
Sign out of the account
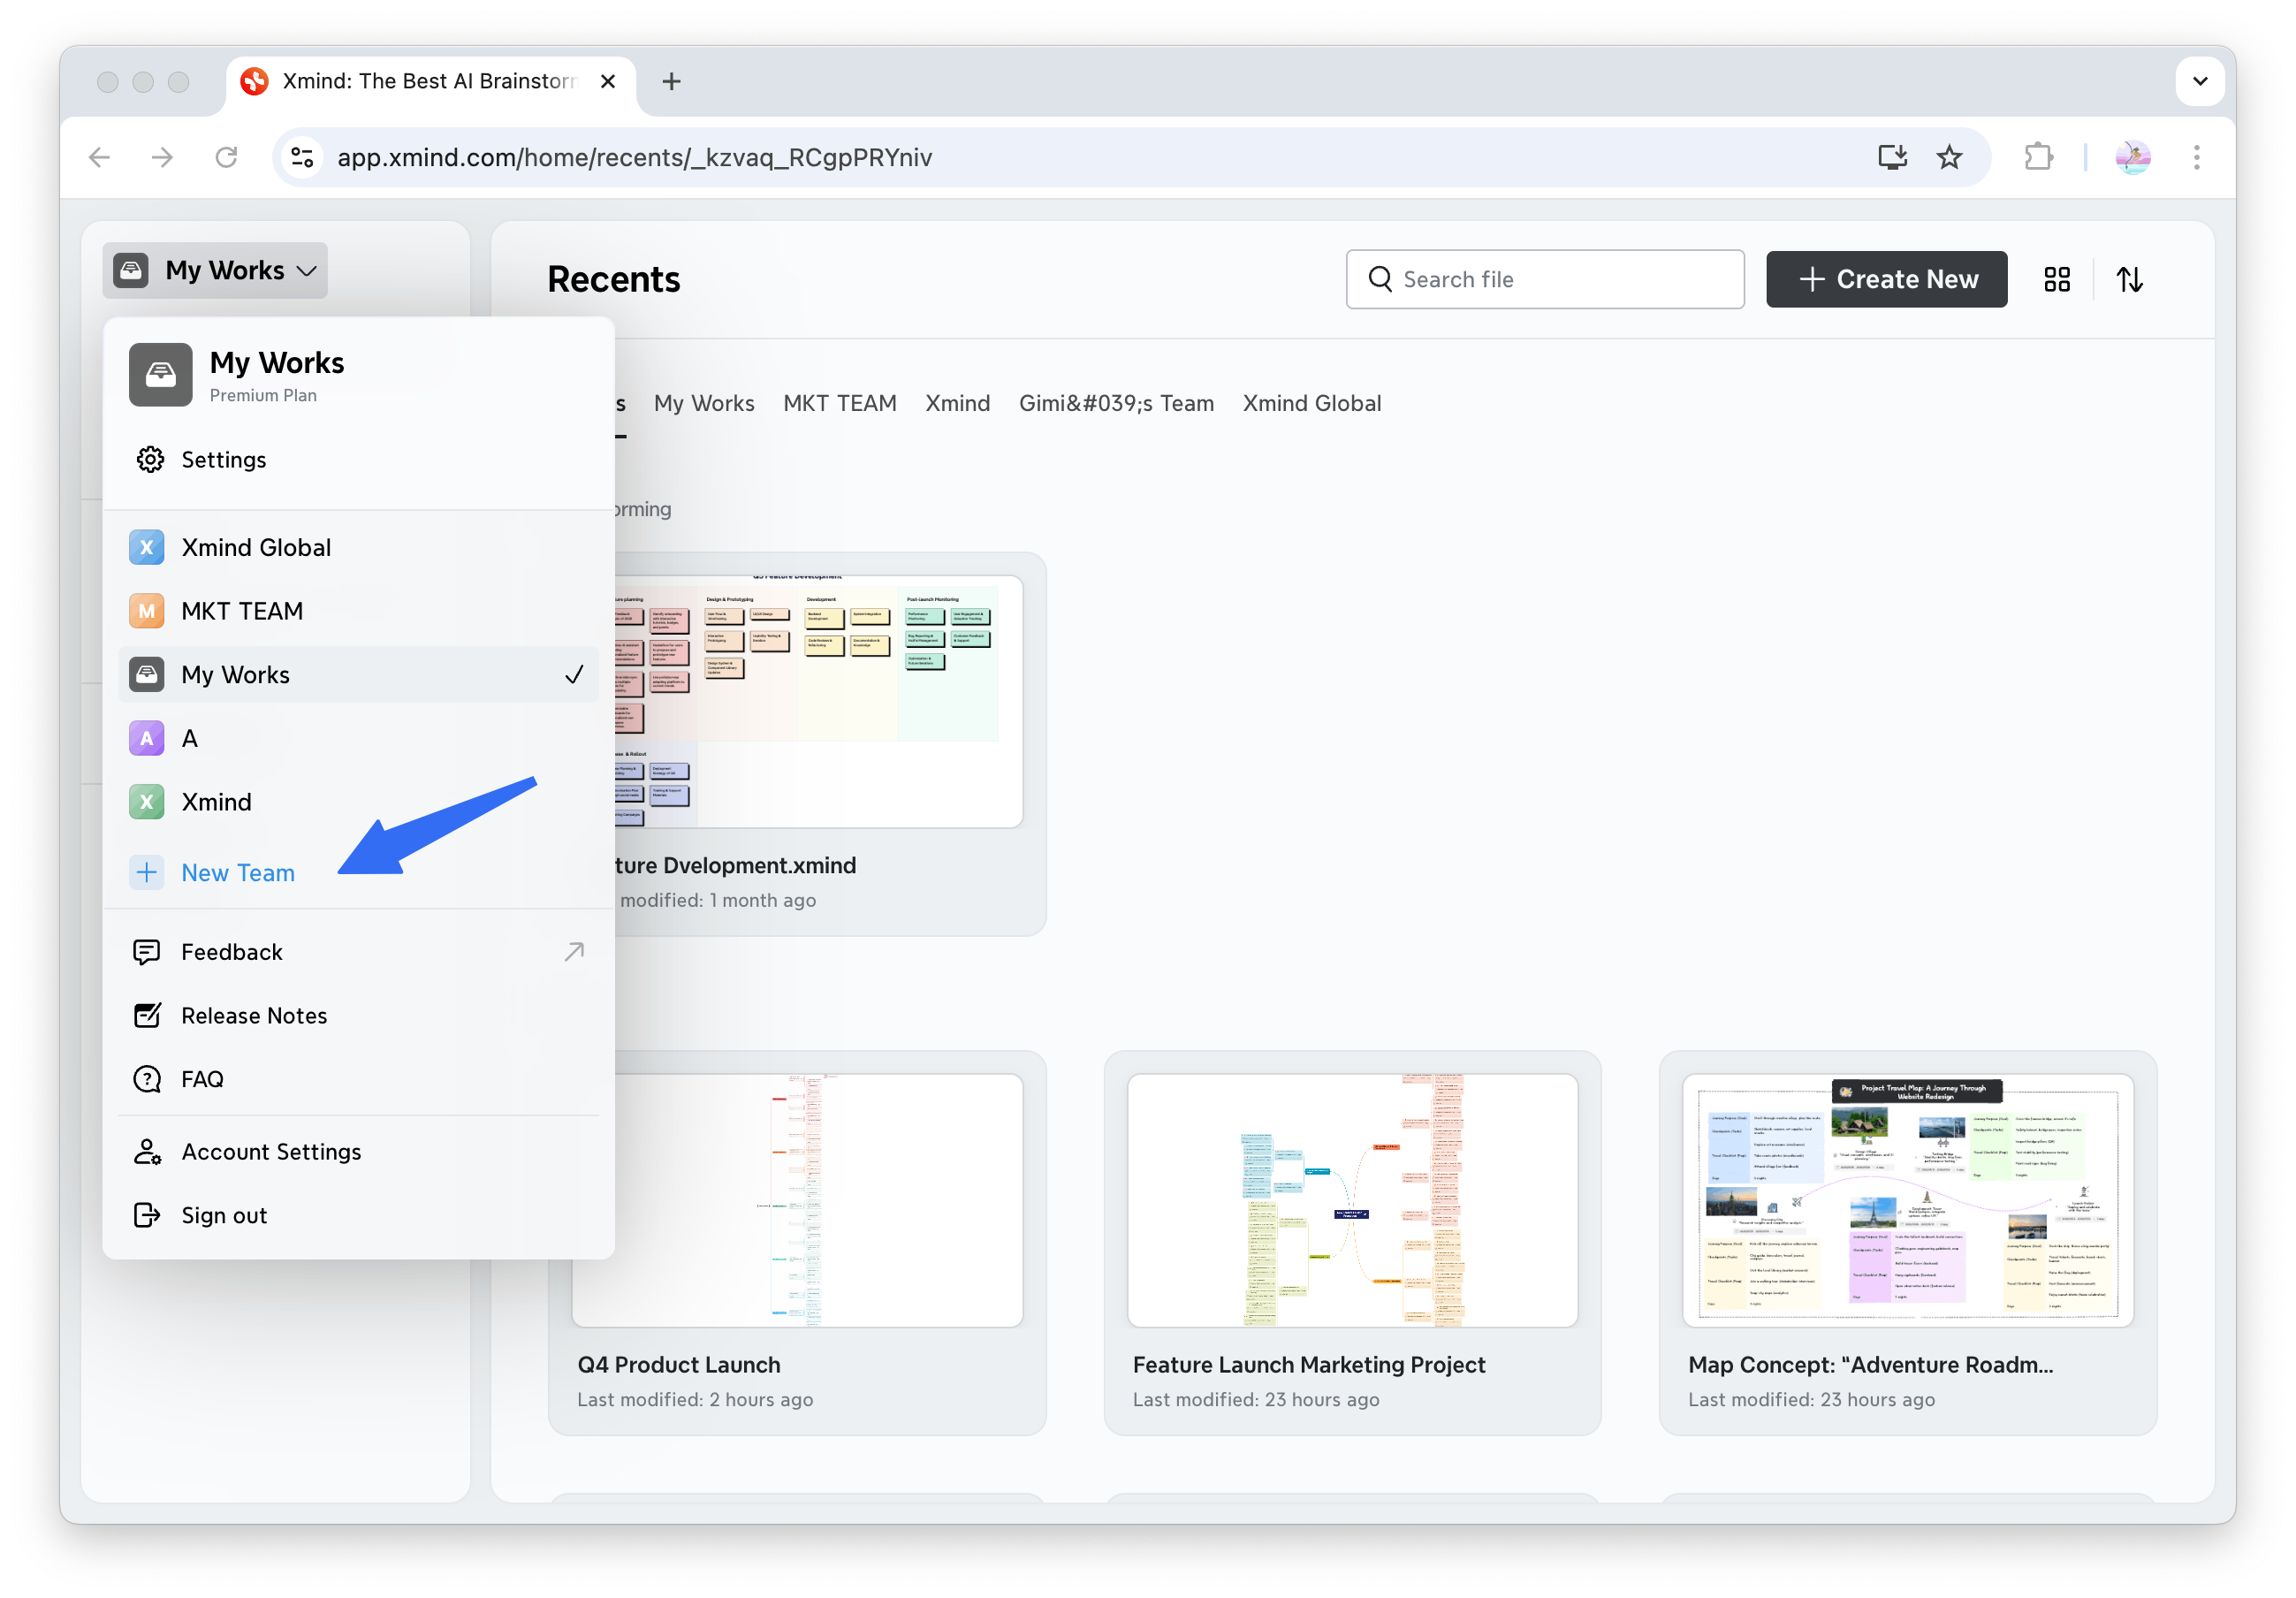[358, 1216]
